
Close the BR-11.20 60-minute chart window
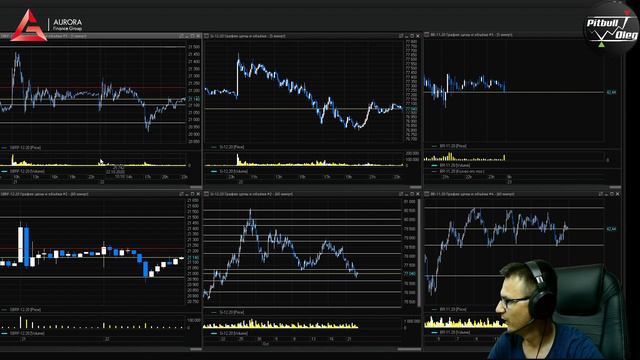pyautogui.click(x=617, y=194)
